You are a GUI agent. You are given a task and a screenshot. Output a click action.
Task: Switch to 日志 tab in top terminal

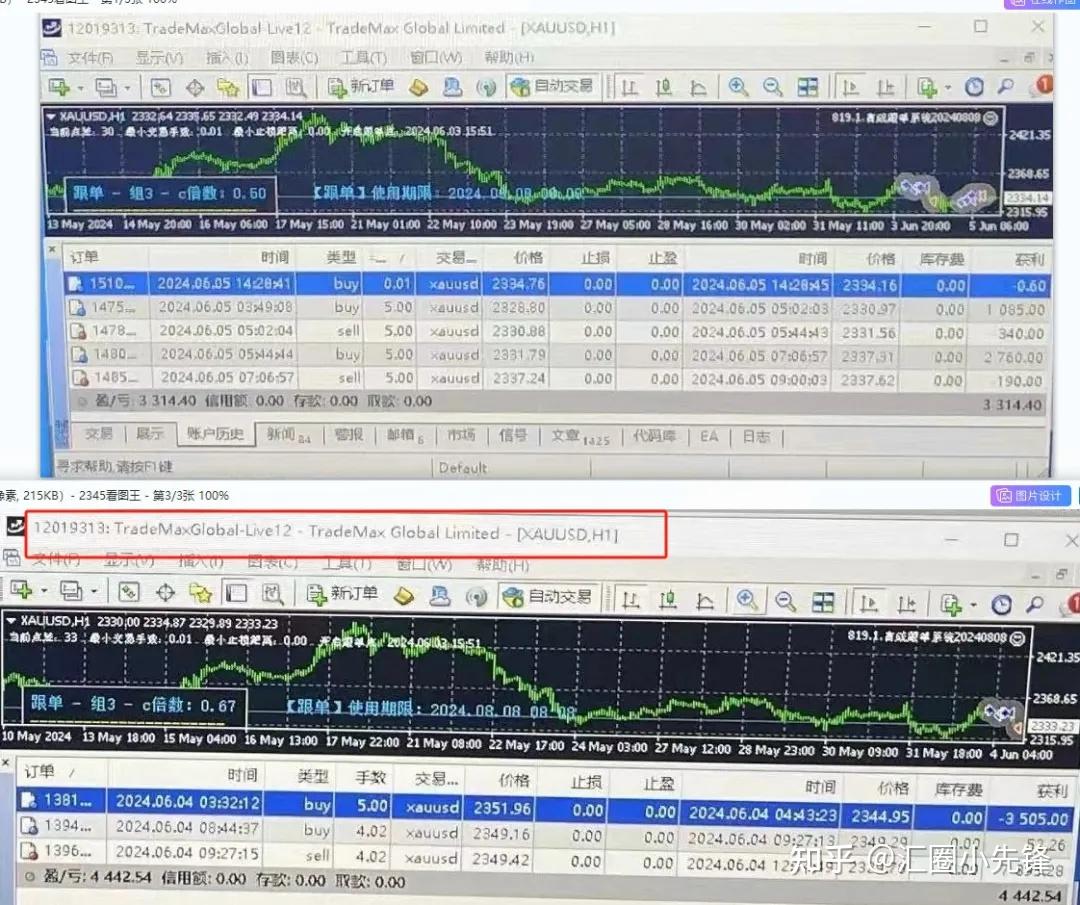coord(756,436)
